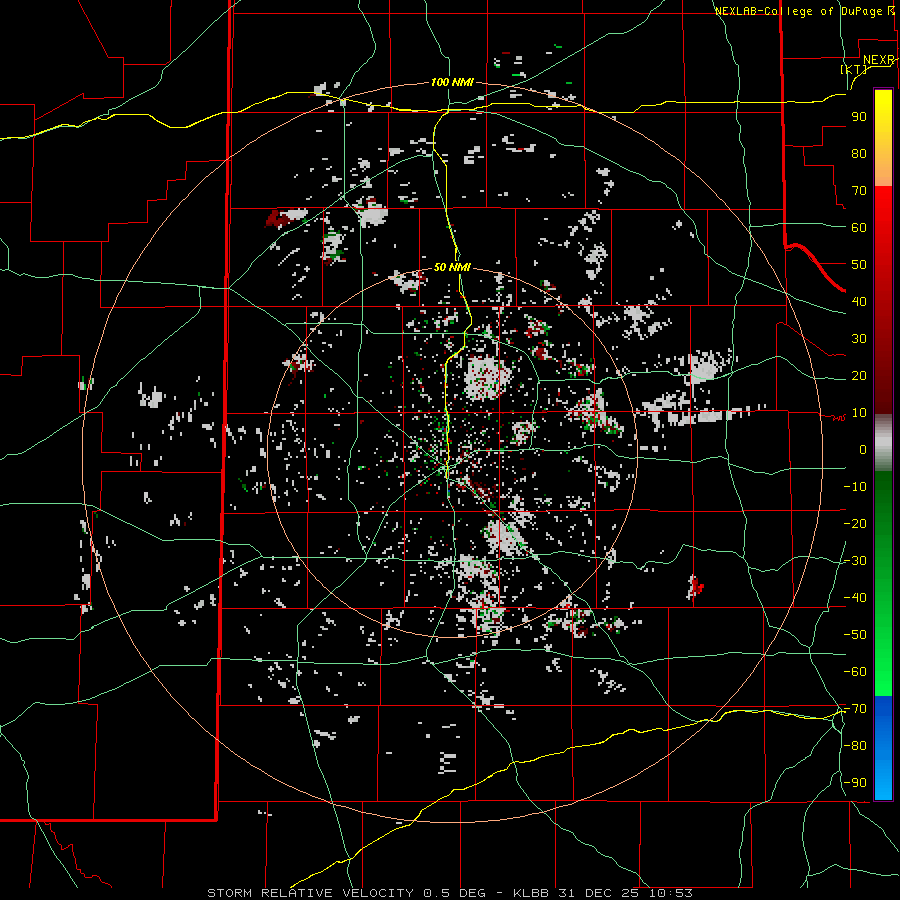Click the -10 value on velocity scale
Image resolution: width=900 pixels, height=900 pixels.
pyautogui.click(x=855, y=487)
